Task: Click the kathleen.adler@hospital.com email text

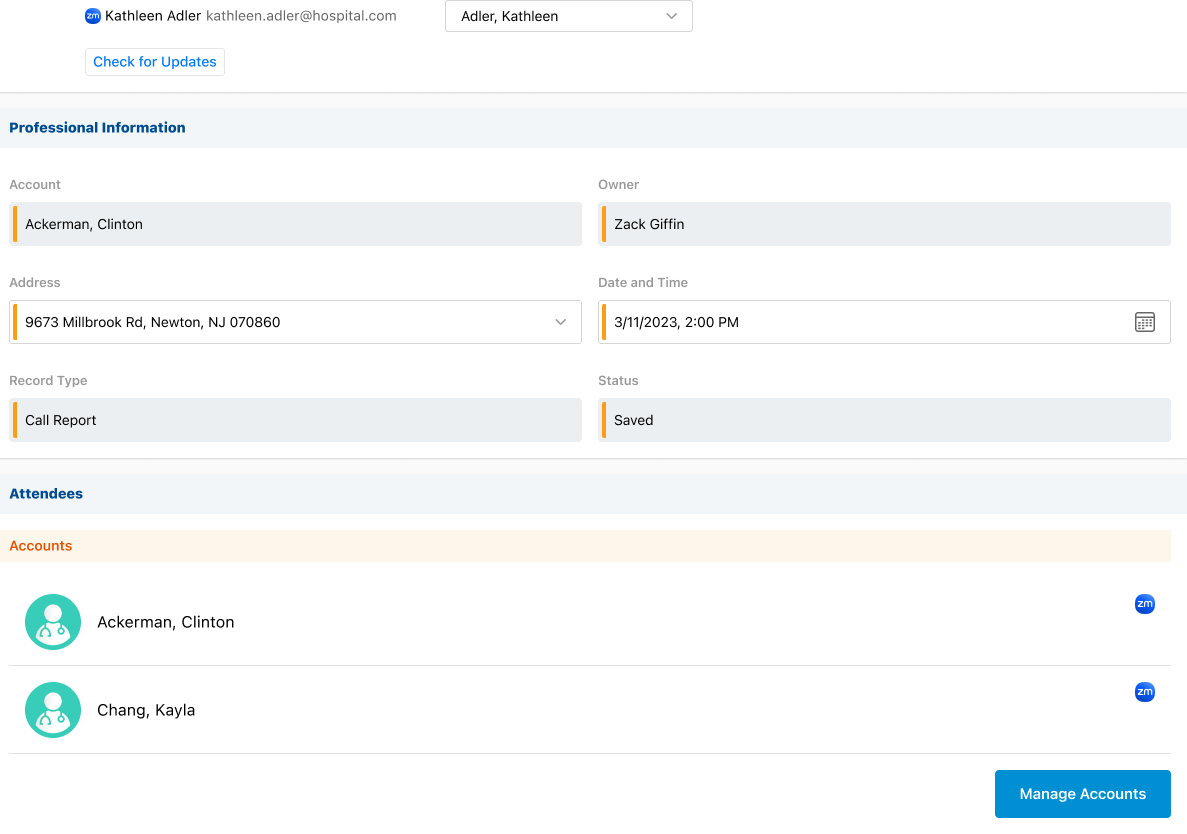Action: point(301,16)
